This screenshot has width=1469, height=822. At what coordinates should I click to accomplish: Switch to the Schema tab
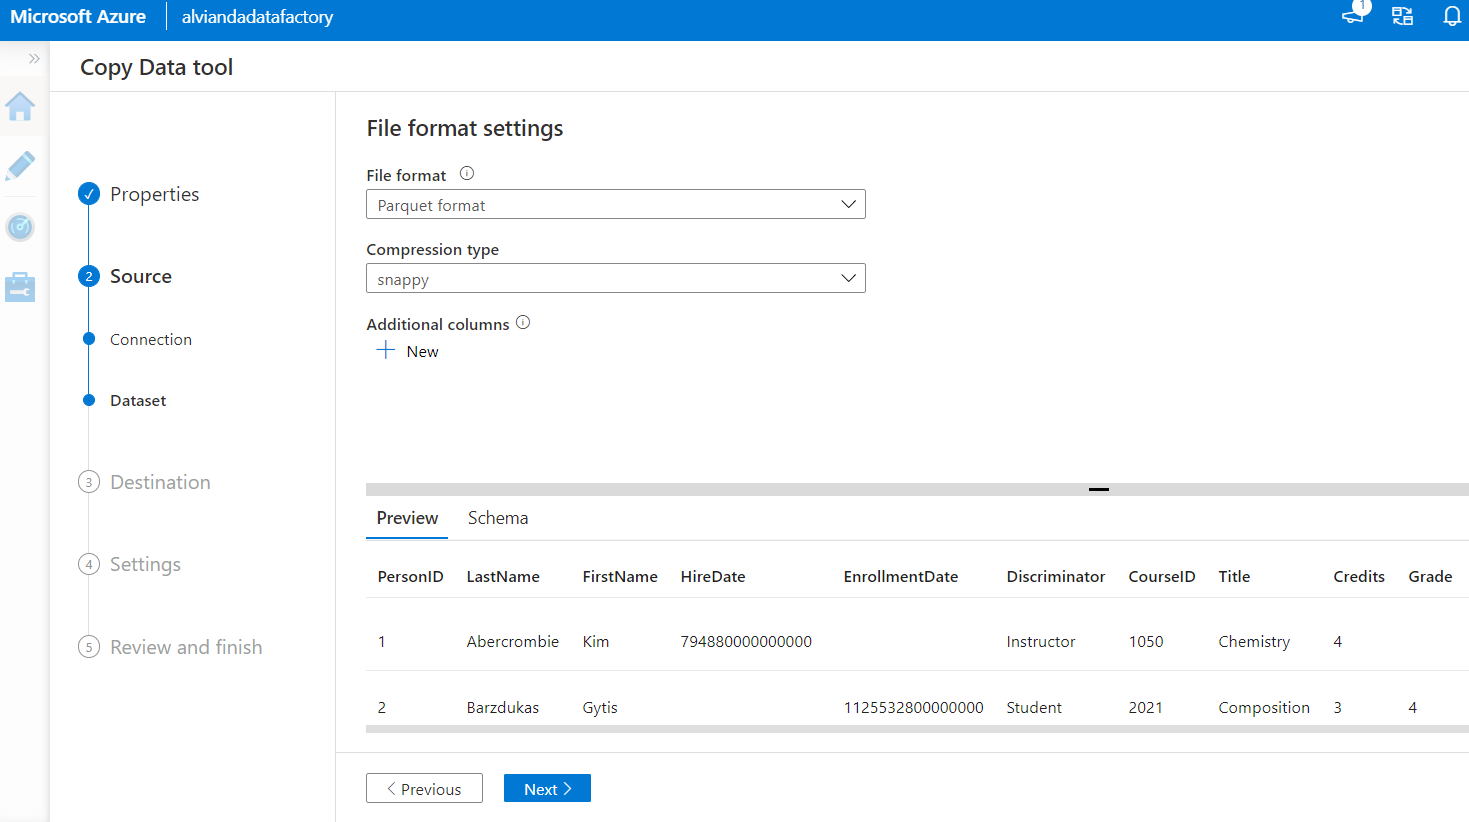click(x=497, y=517)
